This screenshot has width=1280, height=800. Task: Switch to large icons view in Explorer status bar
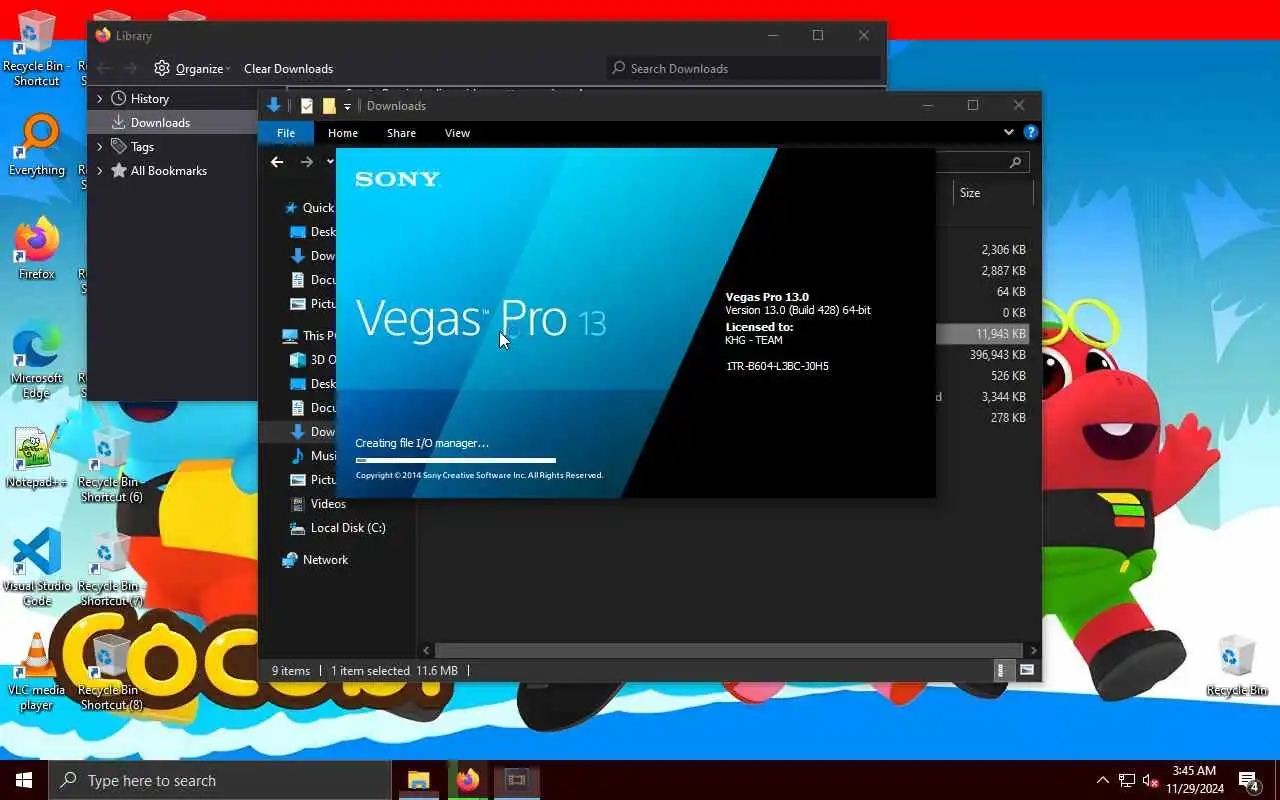pos(1026,670)
